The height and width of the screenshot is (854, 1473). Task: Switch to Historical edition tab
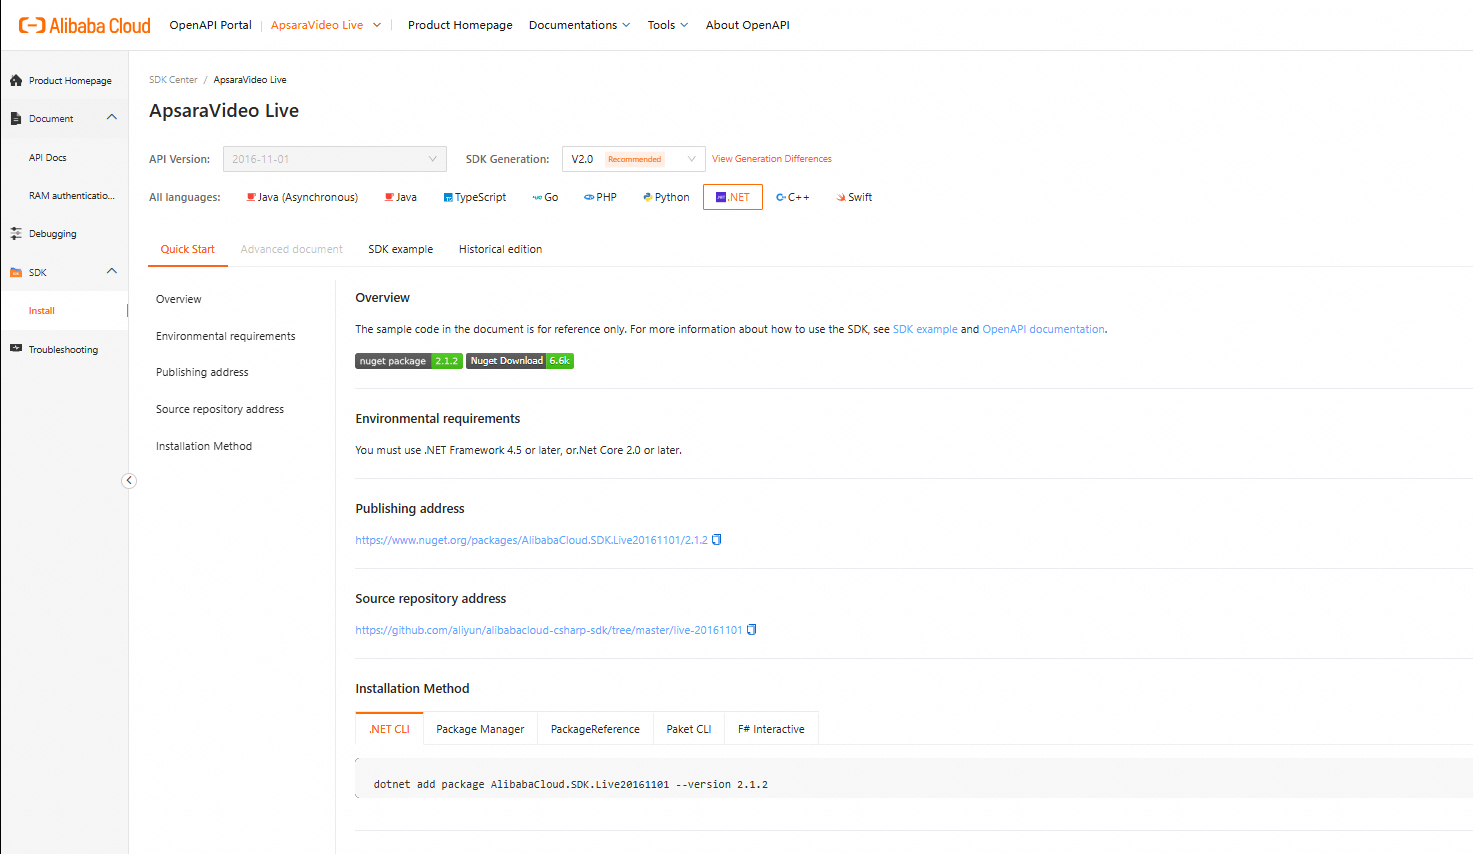(x=501, y=249)
